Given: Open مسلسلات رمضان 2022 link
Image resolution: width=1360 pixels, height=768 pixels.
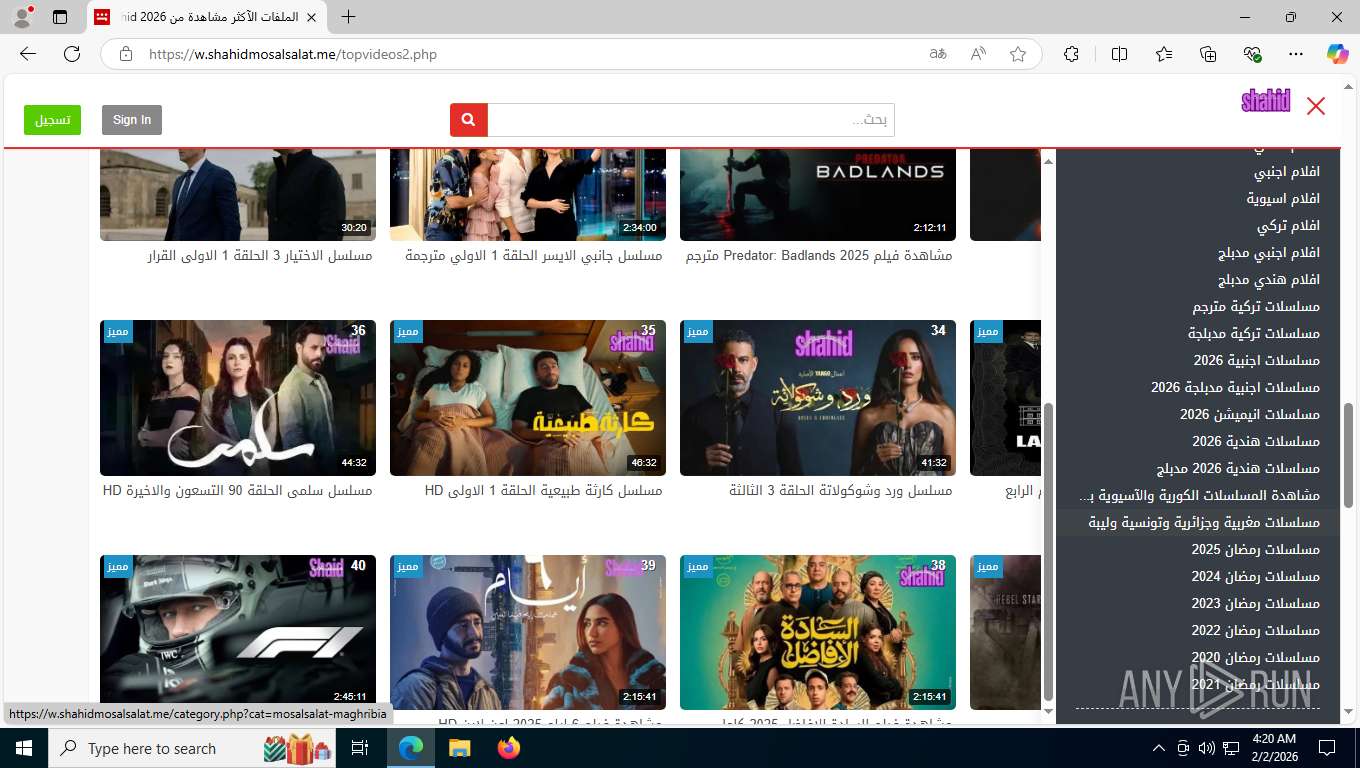Looking at the screenshot, I should pyautogui.click(x=1255, y=631).
